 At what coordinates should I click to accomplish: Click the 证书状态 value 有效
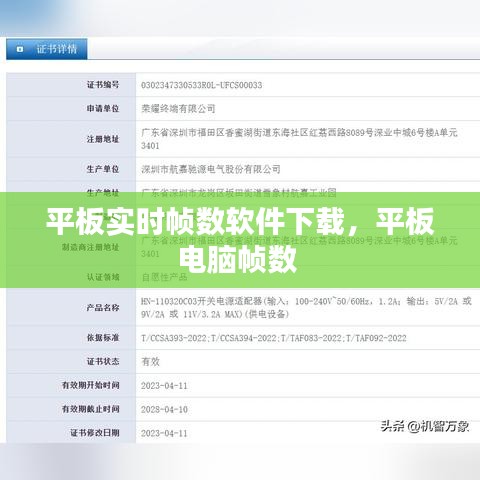(x=151, y=362)
